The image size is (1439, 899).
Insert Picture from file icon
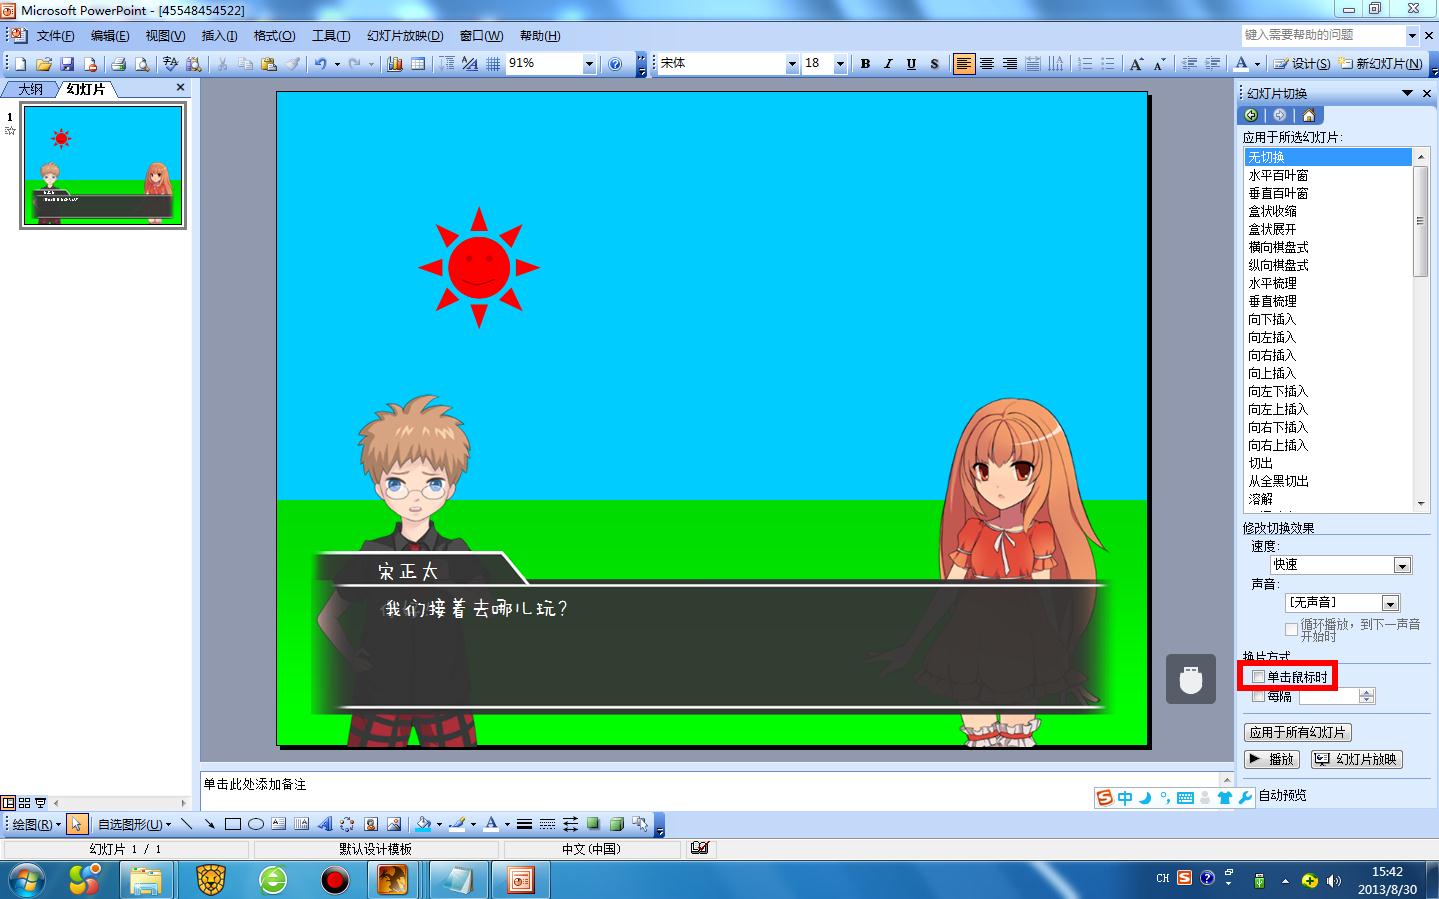tap(394, 824)
